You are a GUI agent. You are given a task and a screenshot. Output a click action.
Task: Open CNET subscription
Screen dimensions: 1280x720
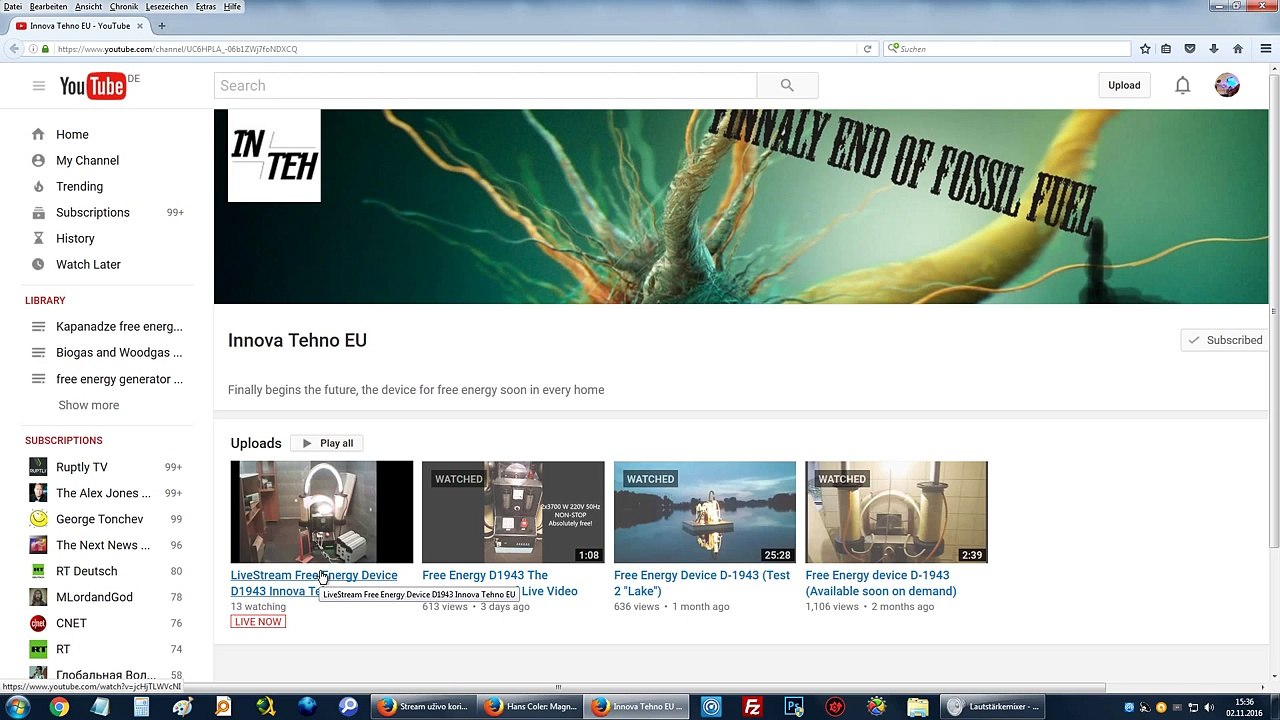point(71,623)
